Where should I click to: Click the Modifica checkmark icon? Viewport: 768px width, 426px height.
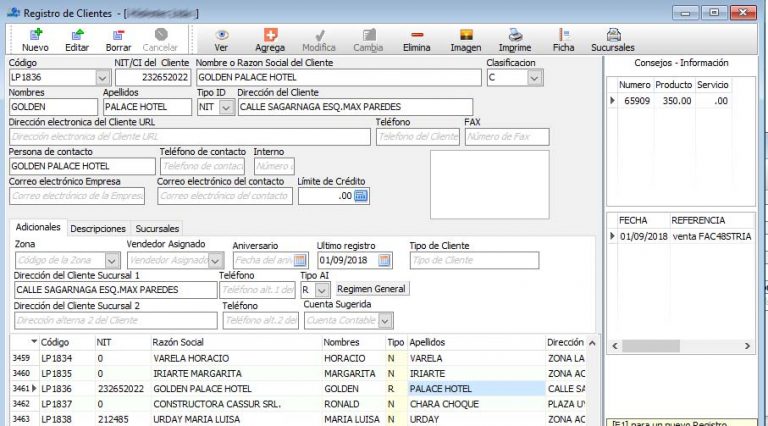coord(319,35)
